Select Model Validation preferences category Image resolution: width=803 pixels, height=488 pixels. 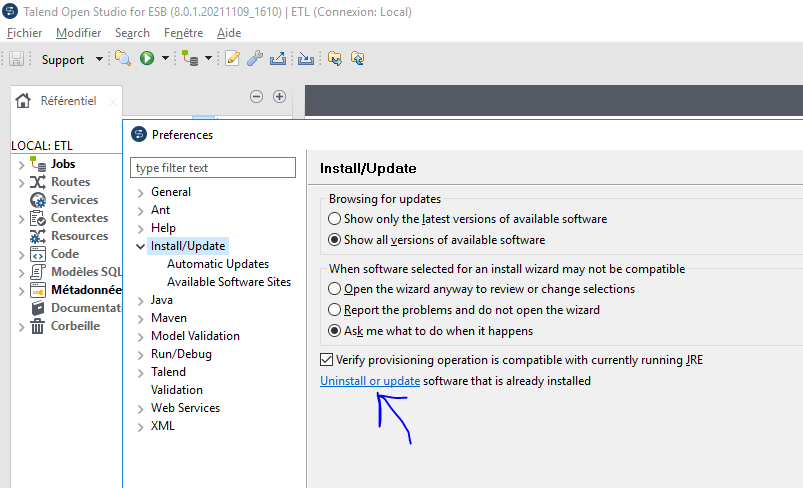[x=195, y=336]
